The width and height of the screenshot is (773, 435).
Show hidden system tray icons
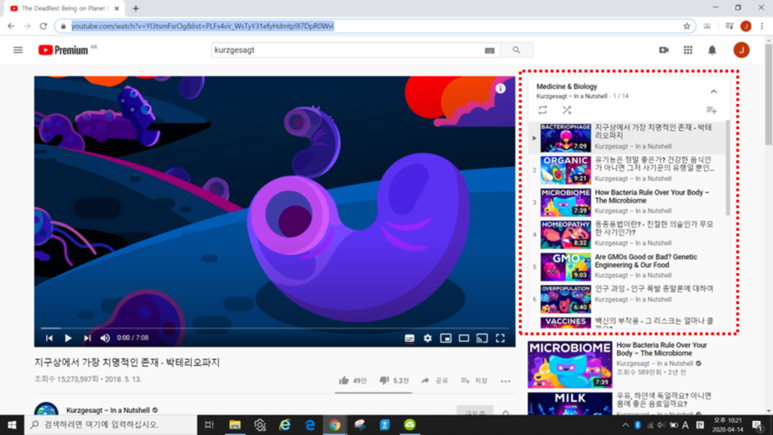coord(625,425)
